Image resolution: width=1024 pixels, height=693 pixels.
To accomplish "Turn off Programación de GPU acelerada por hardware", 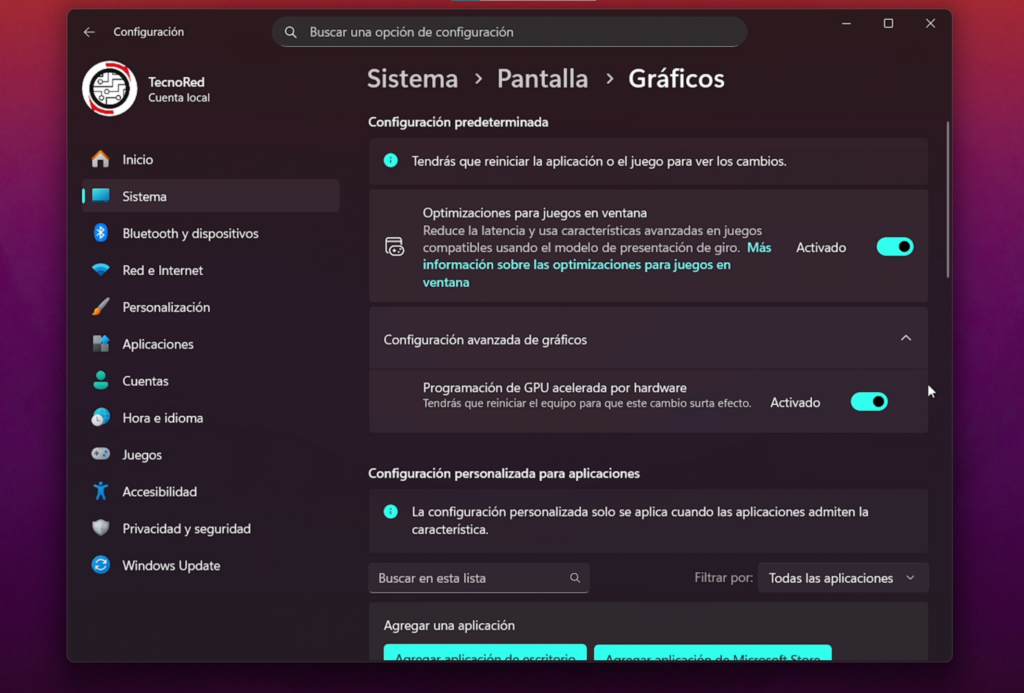I will (x=868, y=401).
